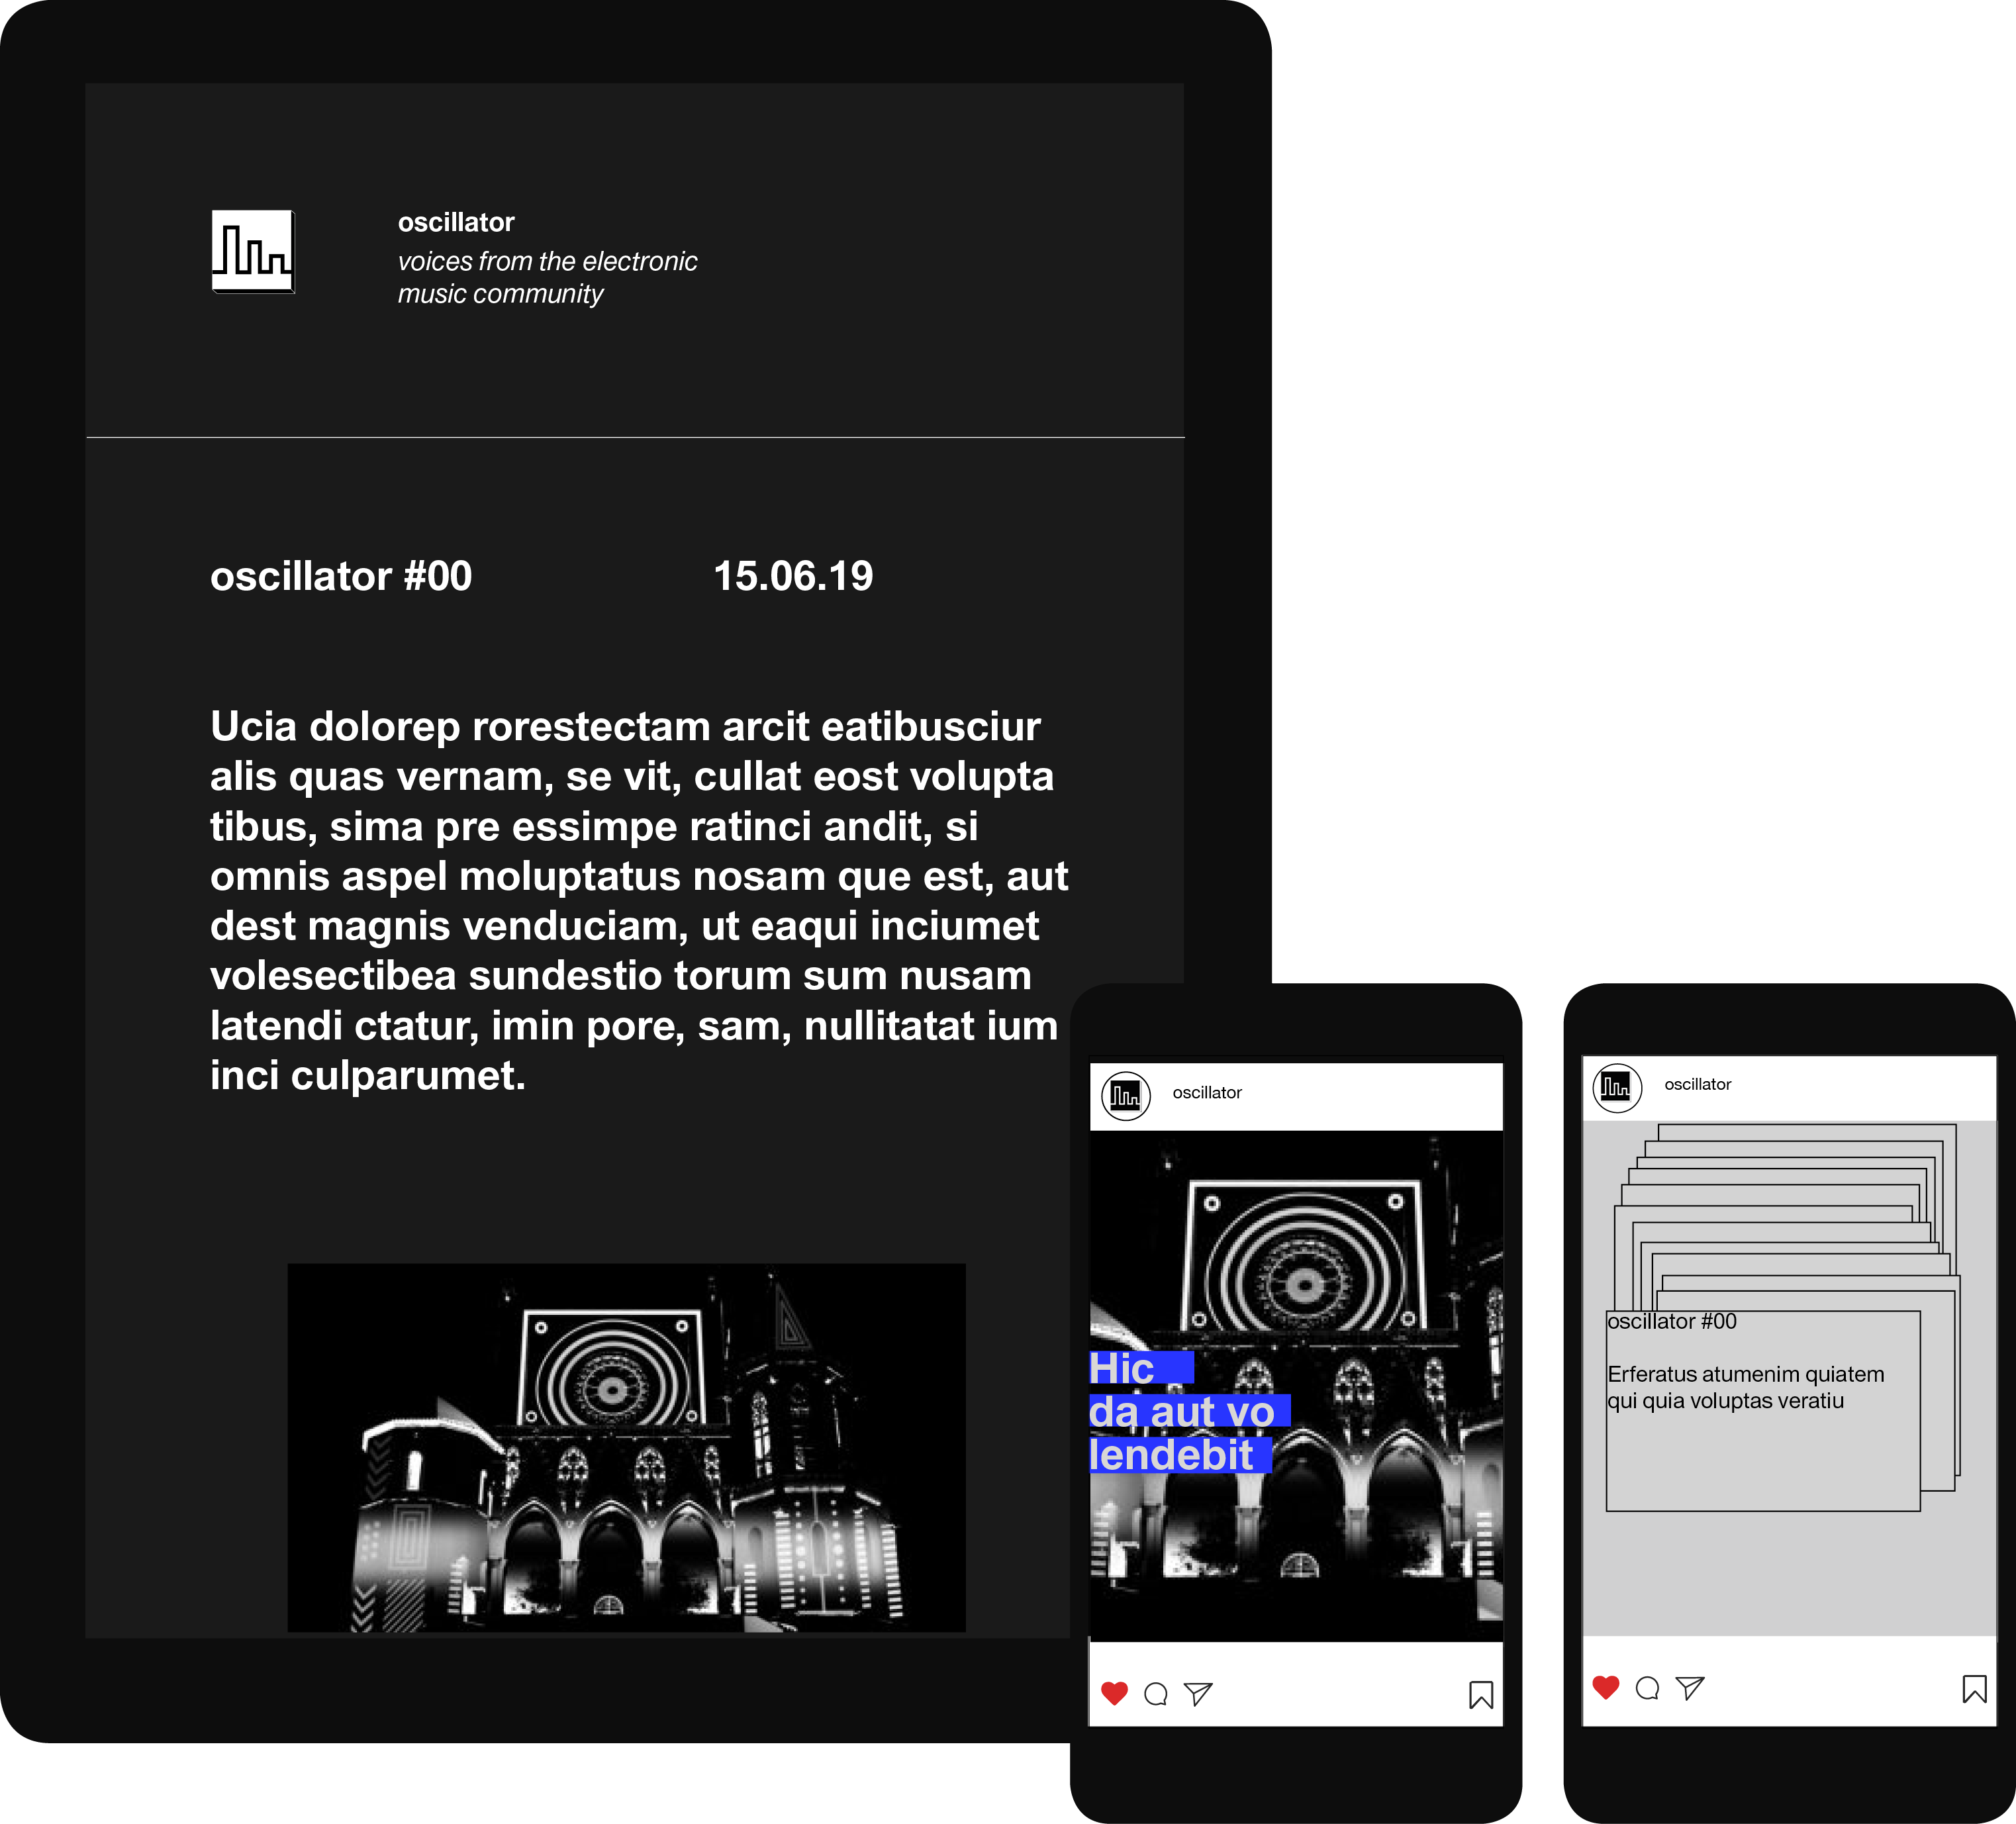Open comments on the grey stacked-frames post
This screenshot has height=1824, width=2016.
1648,1688
